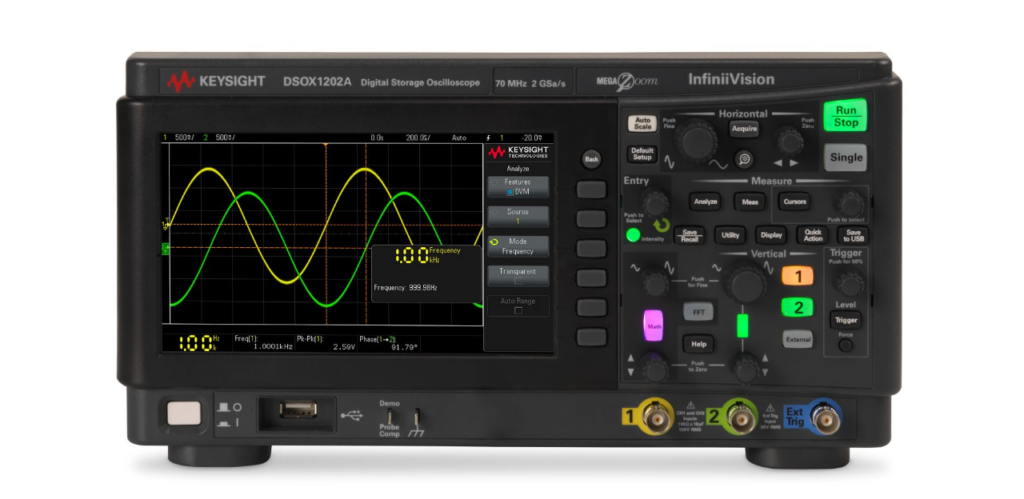Click the Trigger Level knob
This screenshot has width=1024, height=499.
849,284
